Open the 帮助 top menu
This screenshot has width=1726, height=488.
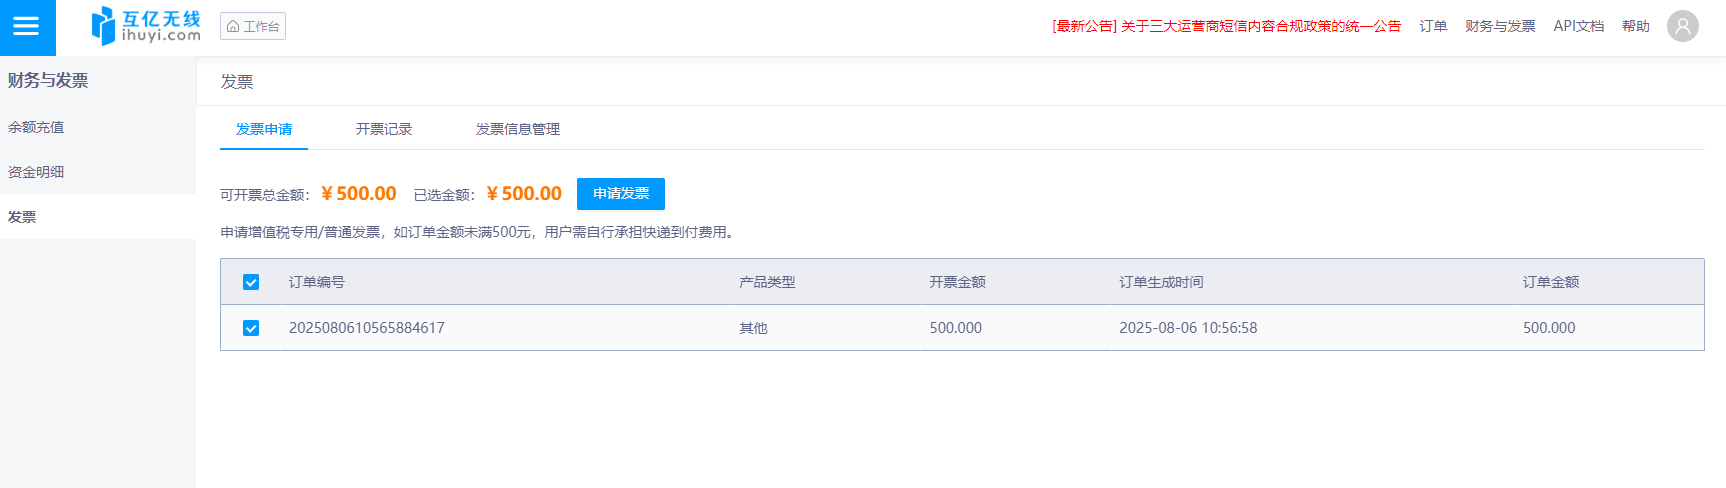click(x=1635, y=26)
